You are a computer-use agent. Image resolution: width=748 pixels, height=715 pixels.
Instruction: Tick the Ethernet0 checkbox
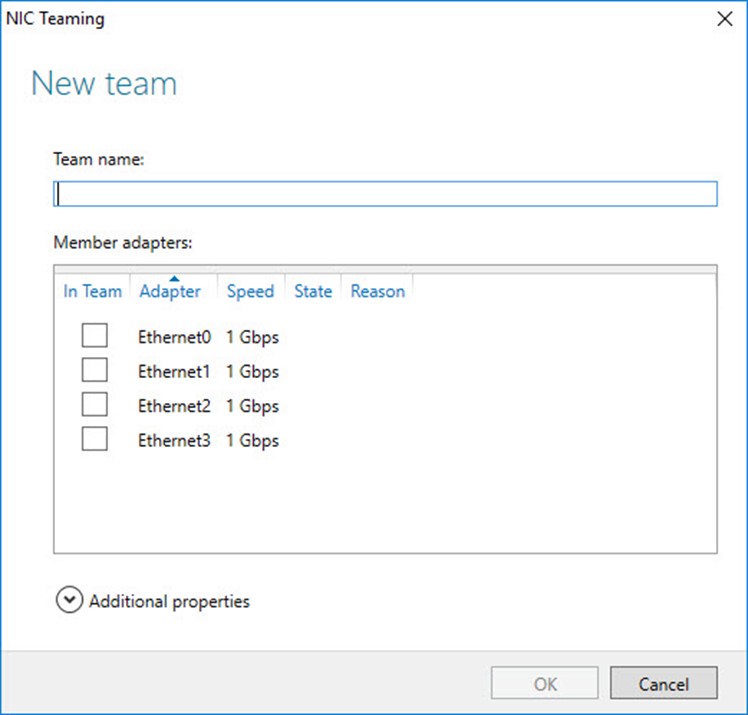click(x=94, y=335)
